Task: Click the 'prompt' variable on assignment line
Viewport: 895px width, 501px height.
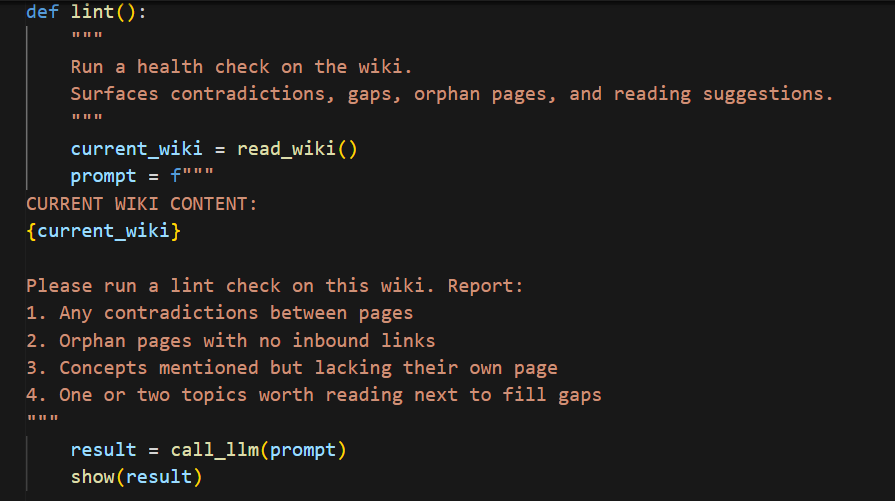Action: [103, 176]
